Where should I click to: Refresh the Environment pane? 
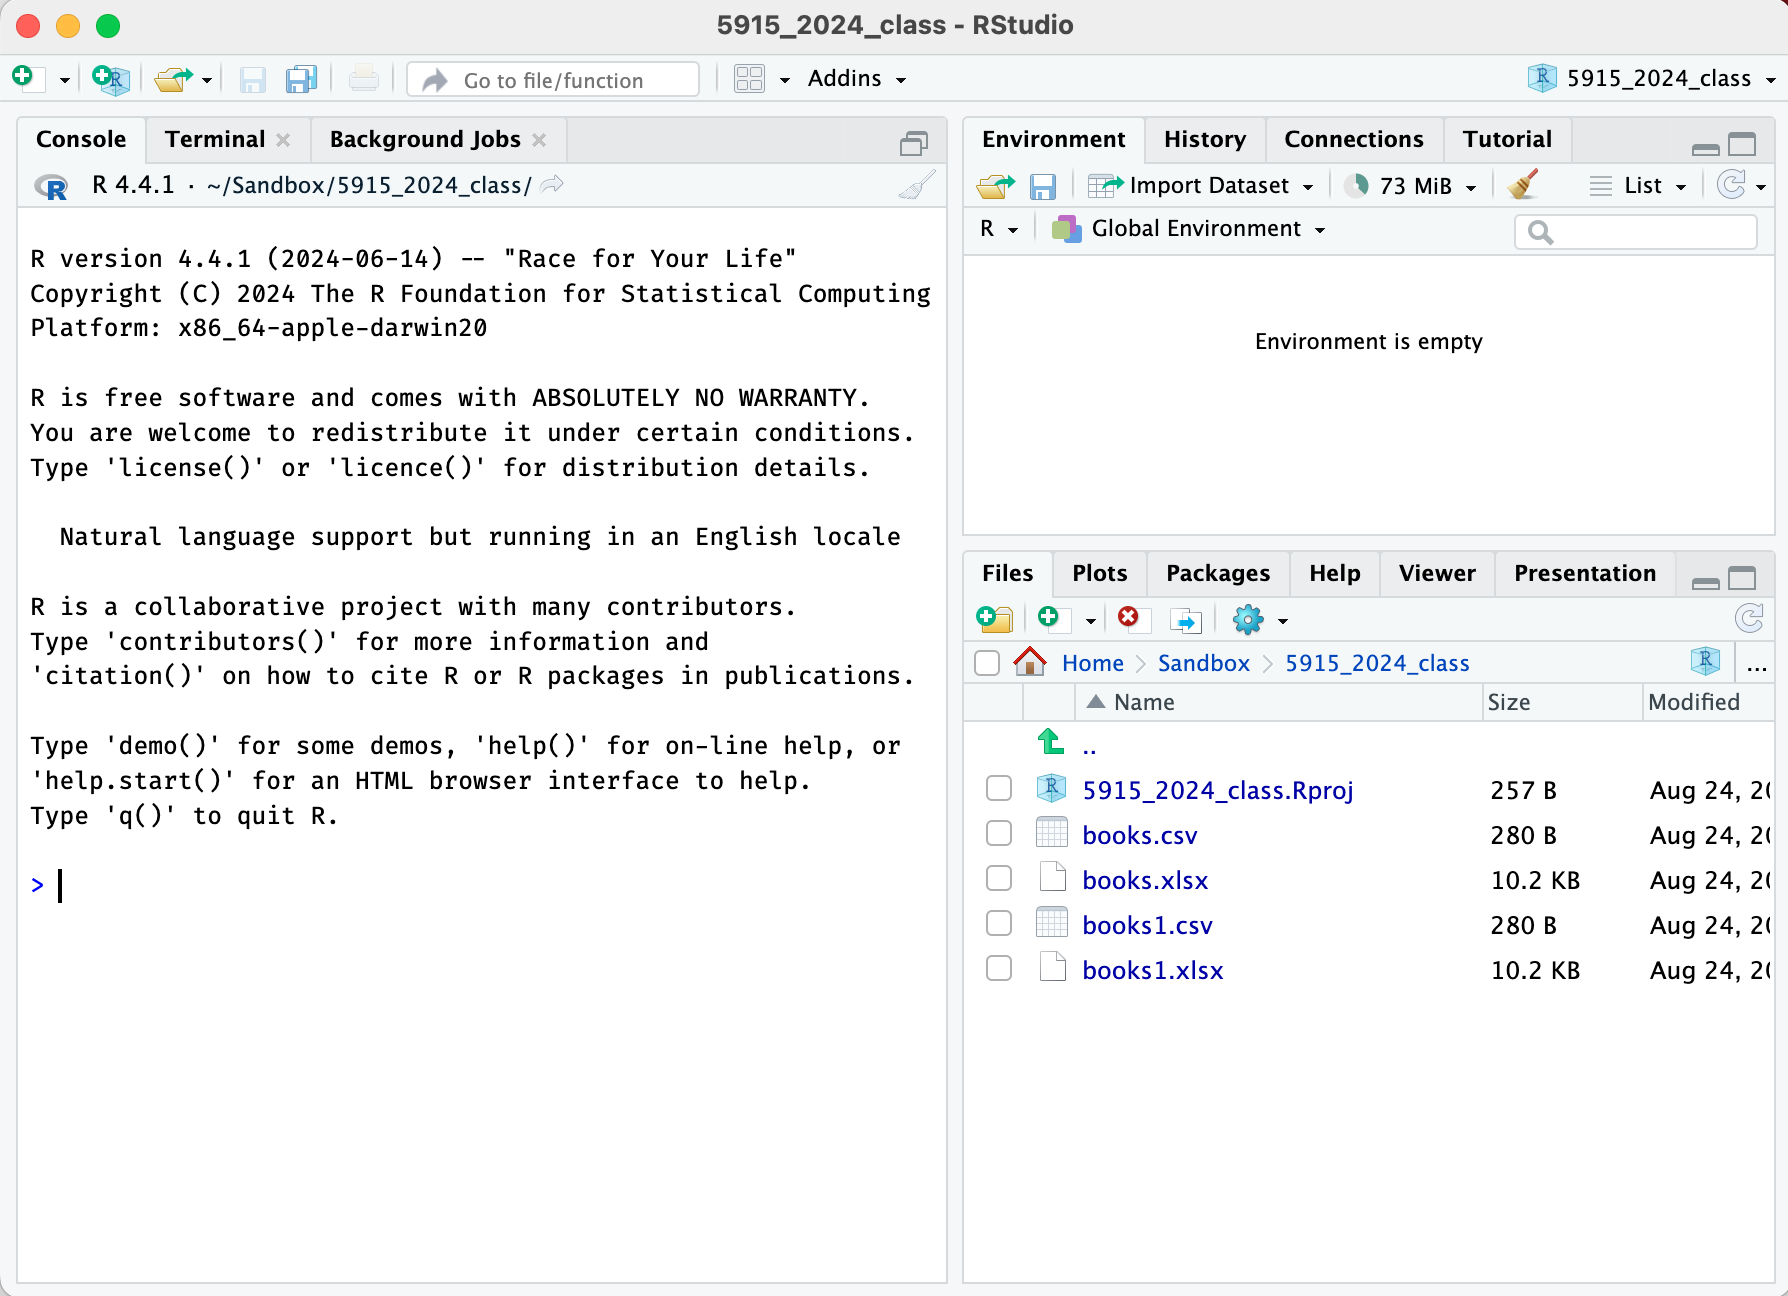tap(1731, 185)
